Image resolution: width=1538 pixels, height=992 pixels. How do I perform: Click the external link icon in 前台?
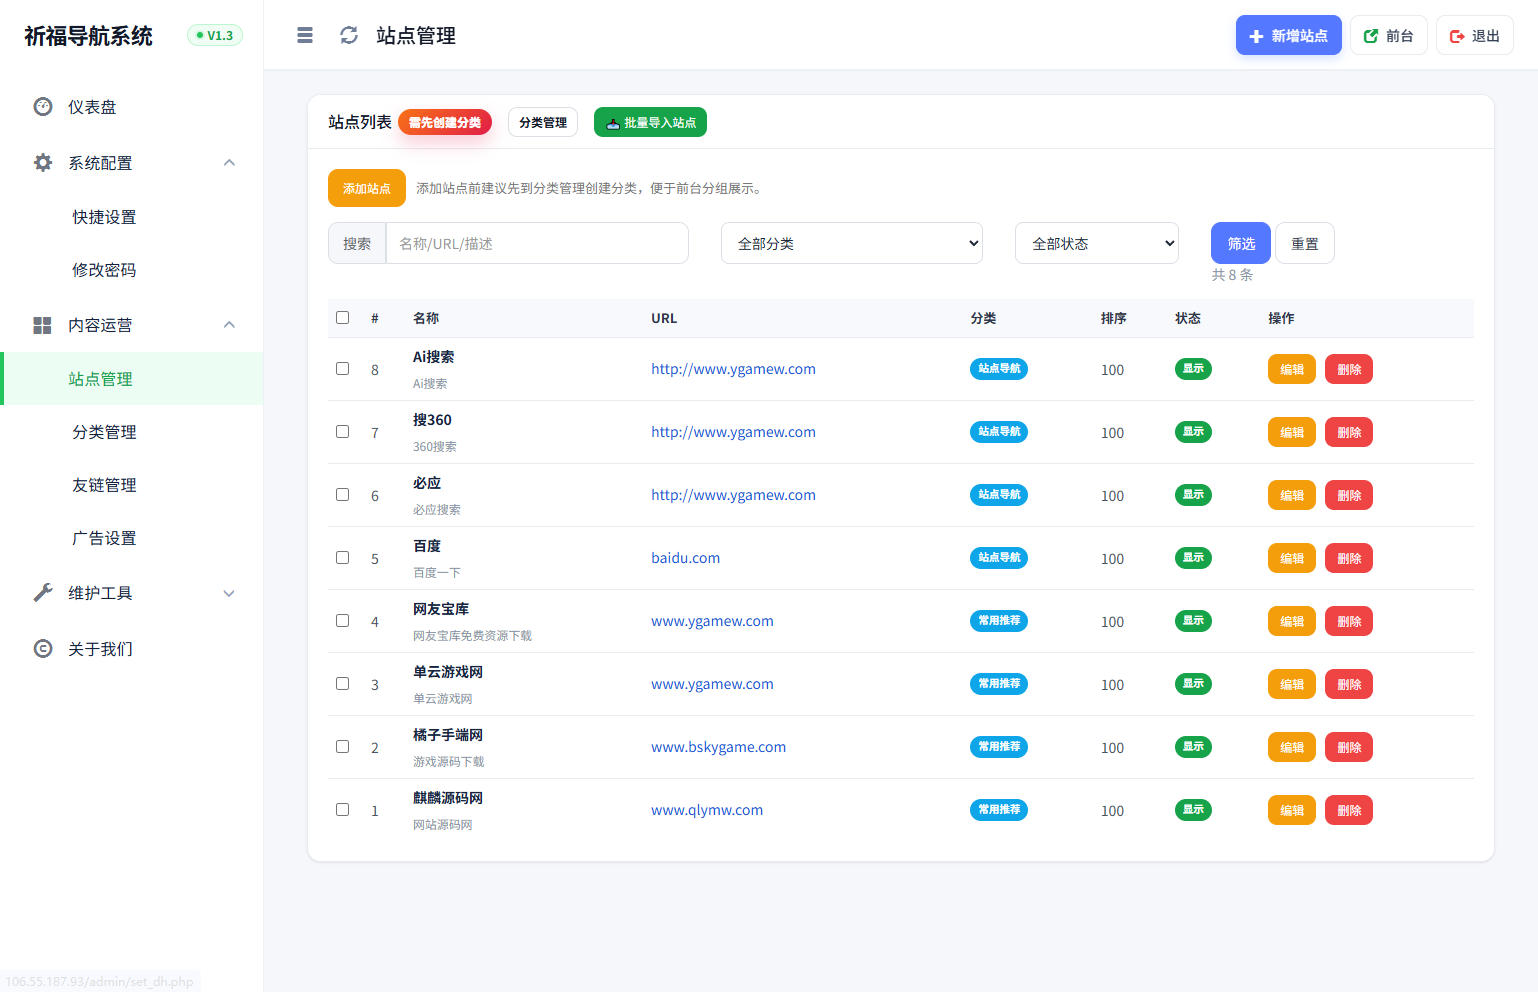[x=1371, y=36]
